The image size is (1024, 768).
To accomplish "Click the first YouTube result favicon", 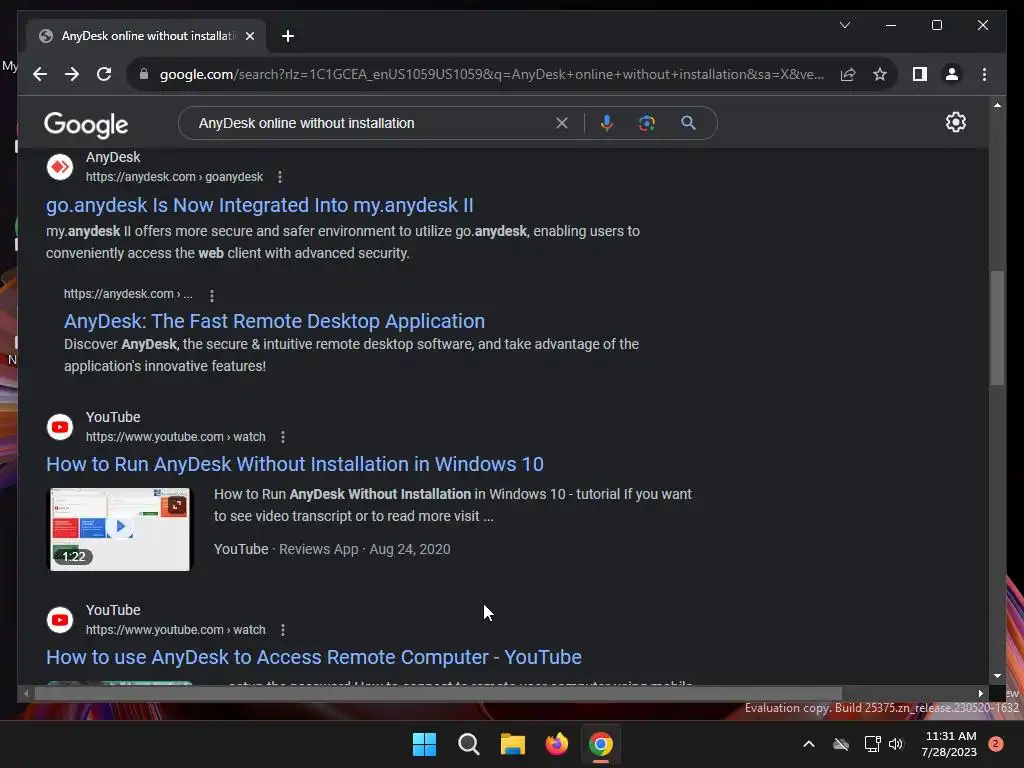I will pos(60,427).
